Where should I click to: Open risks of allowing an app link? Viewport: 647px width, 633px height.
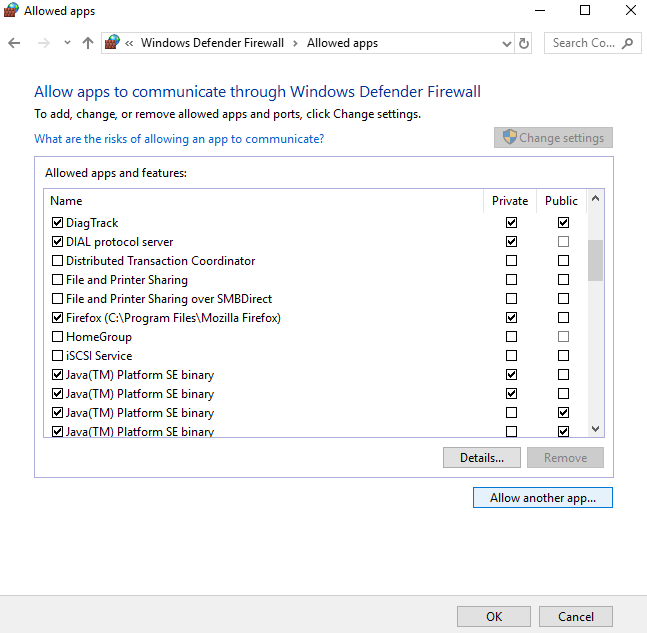[x=179, y=139]
